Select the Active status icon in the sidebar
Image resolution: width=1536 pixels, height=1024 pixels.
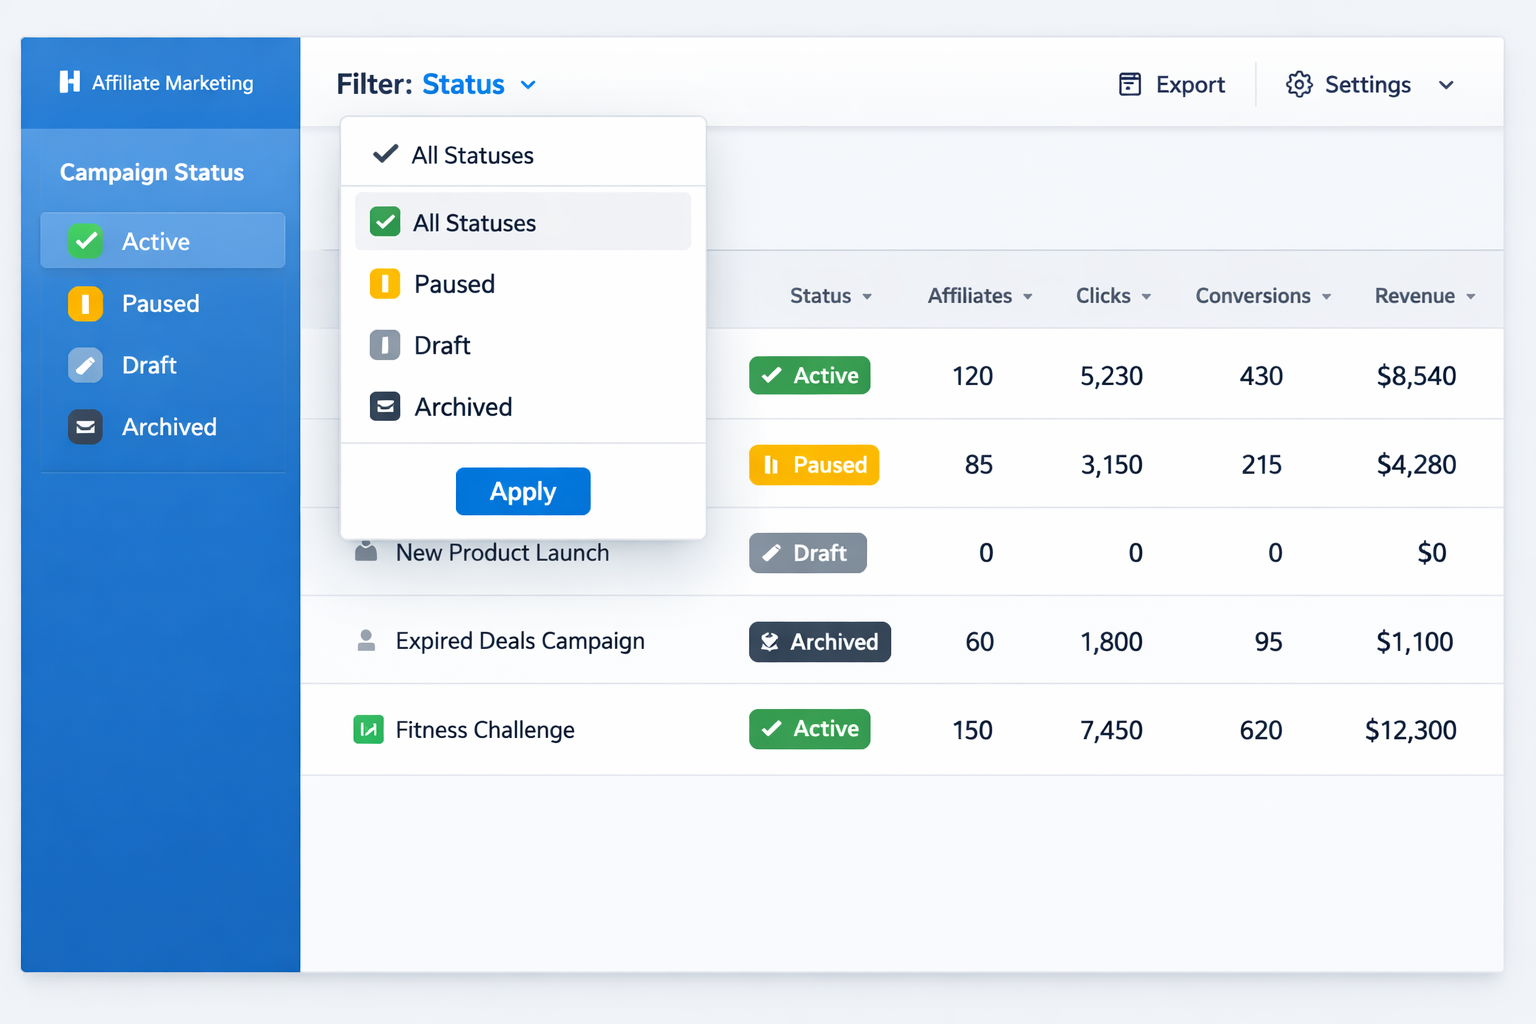click(x=85, y=240)
